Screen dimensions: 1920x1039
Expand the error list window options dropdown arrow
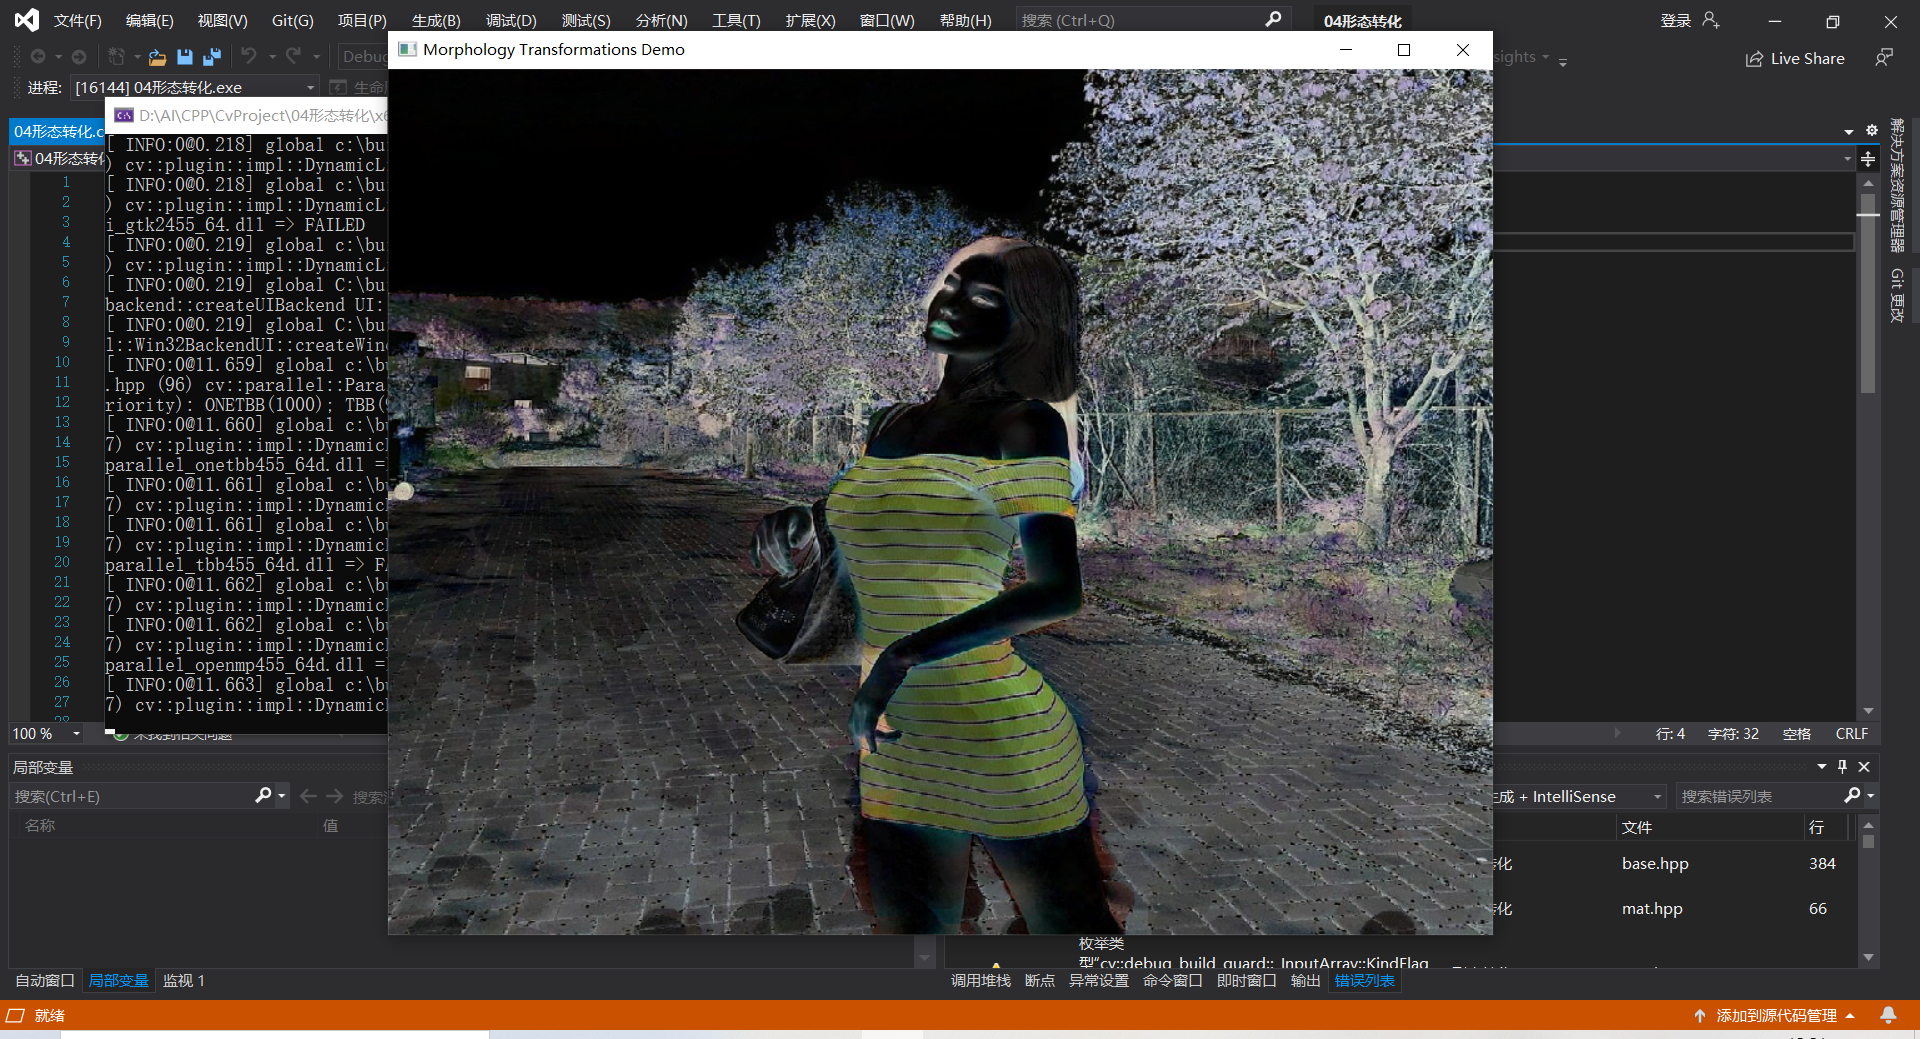[x=1821, y=766]
